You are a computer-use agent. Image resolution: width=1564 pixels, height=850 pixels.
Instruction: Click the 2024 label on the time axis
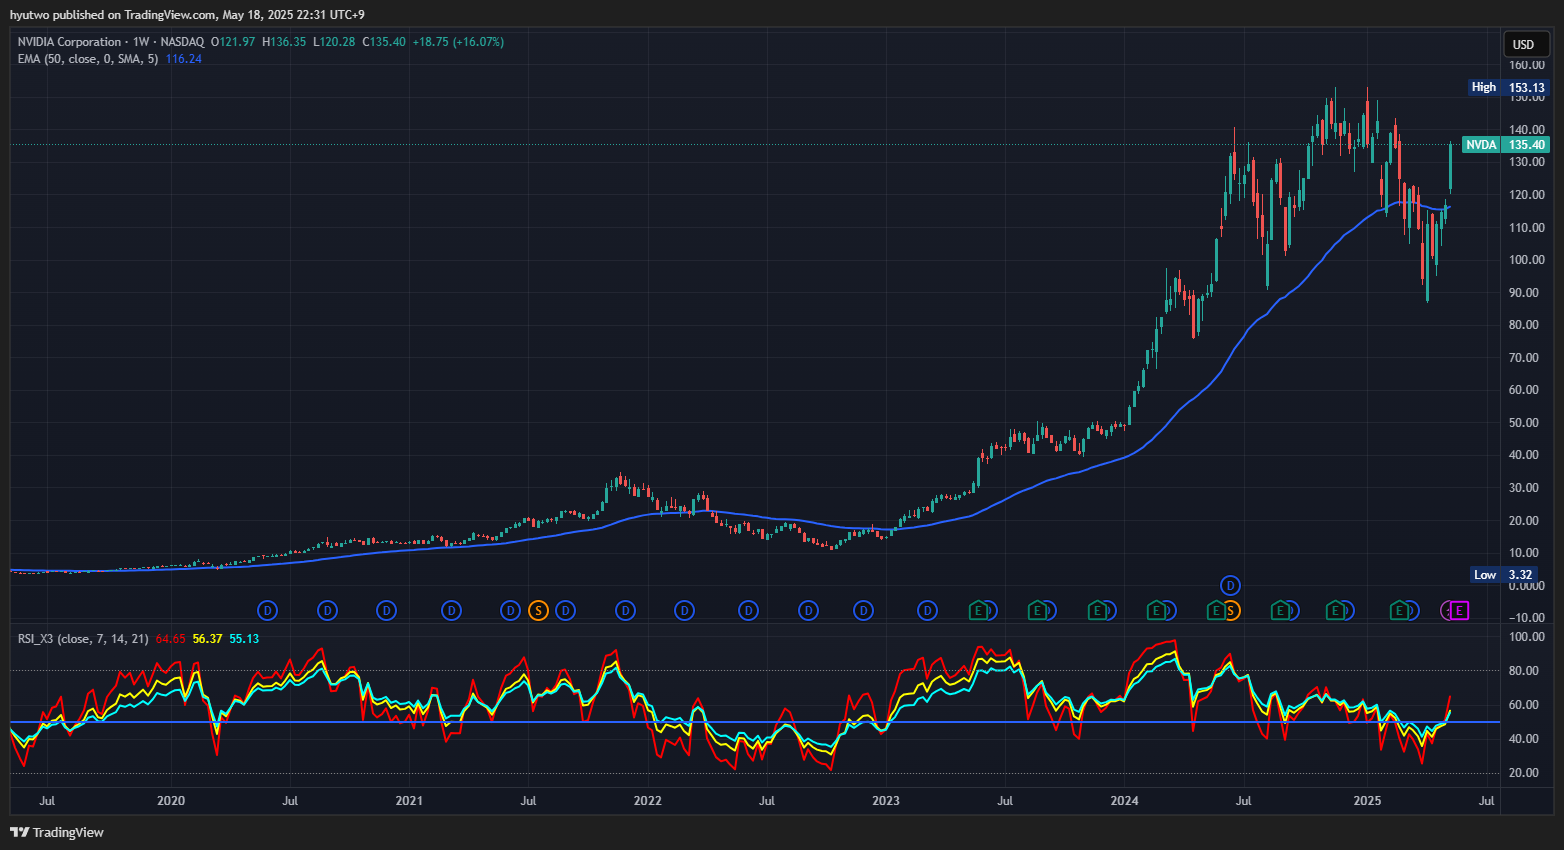point(1124,801)
